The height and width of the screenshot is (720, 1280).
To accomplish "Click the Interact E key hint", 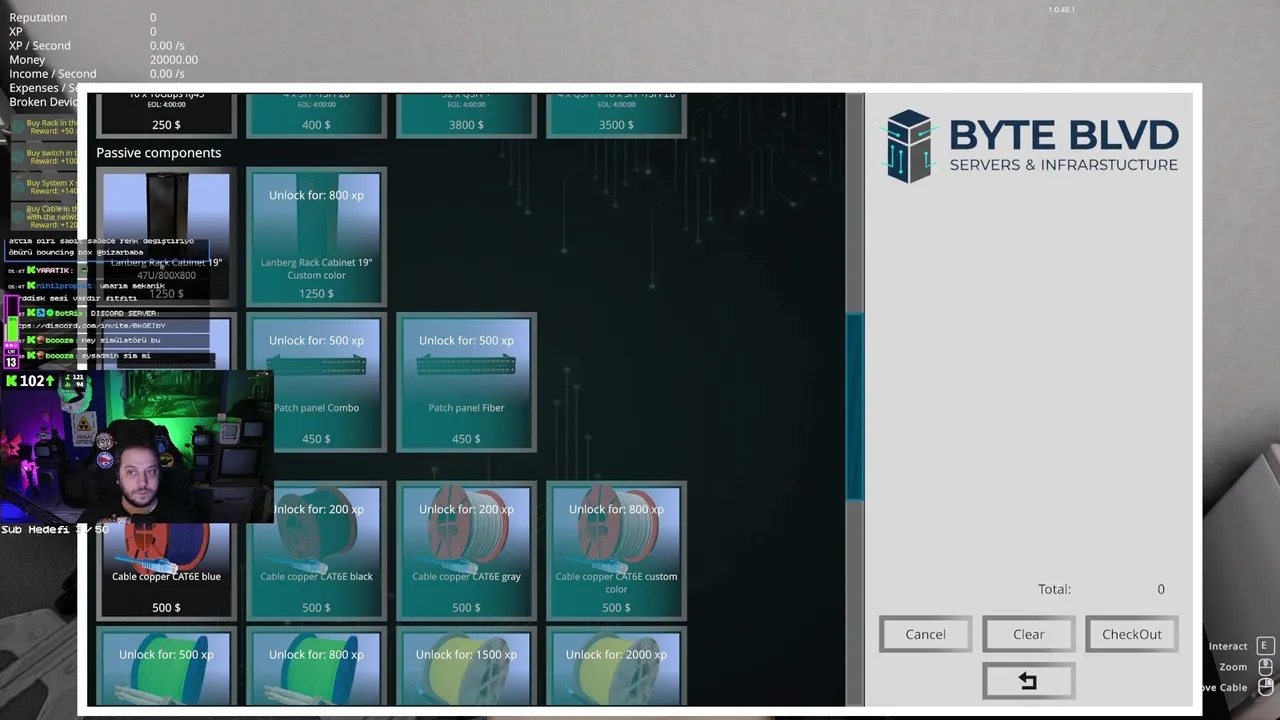I will [1264, 646].
